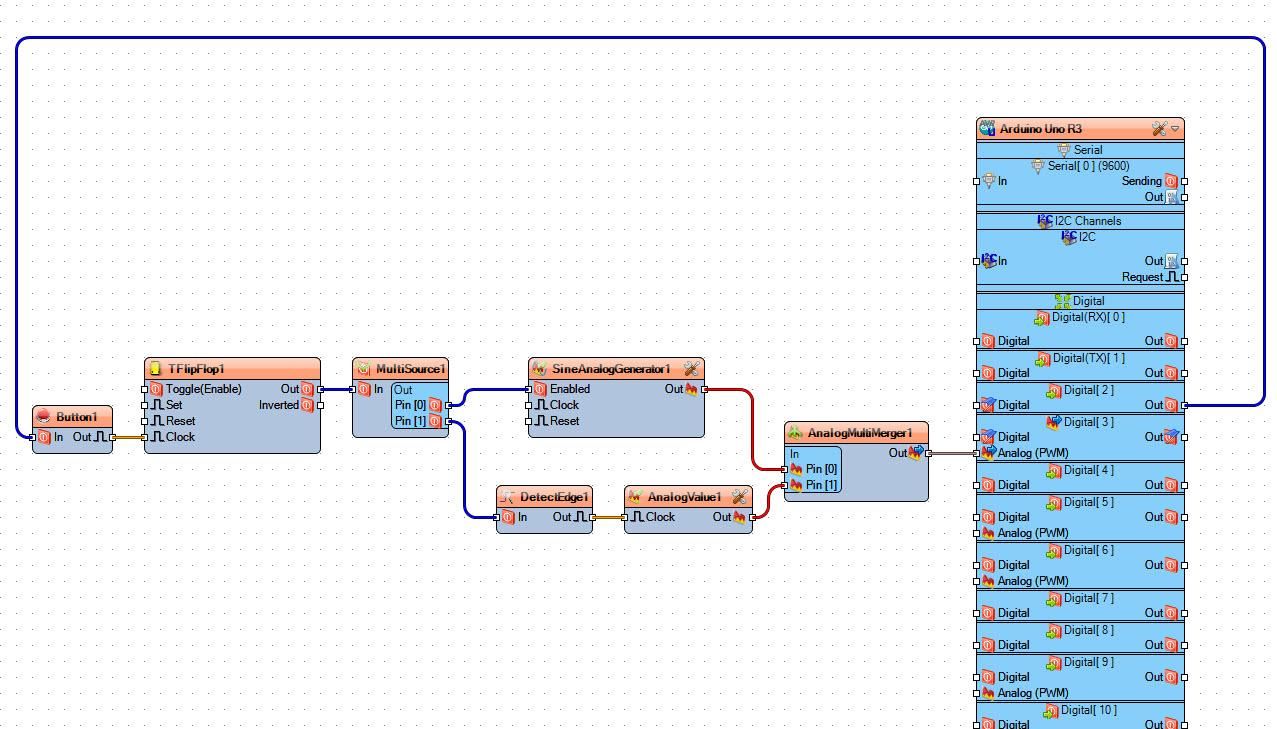
Task: Select the Serial[ 0 ] (9600) label
Action: 1088,166
